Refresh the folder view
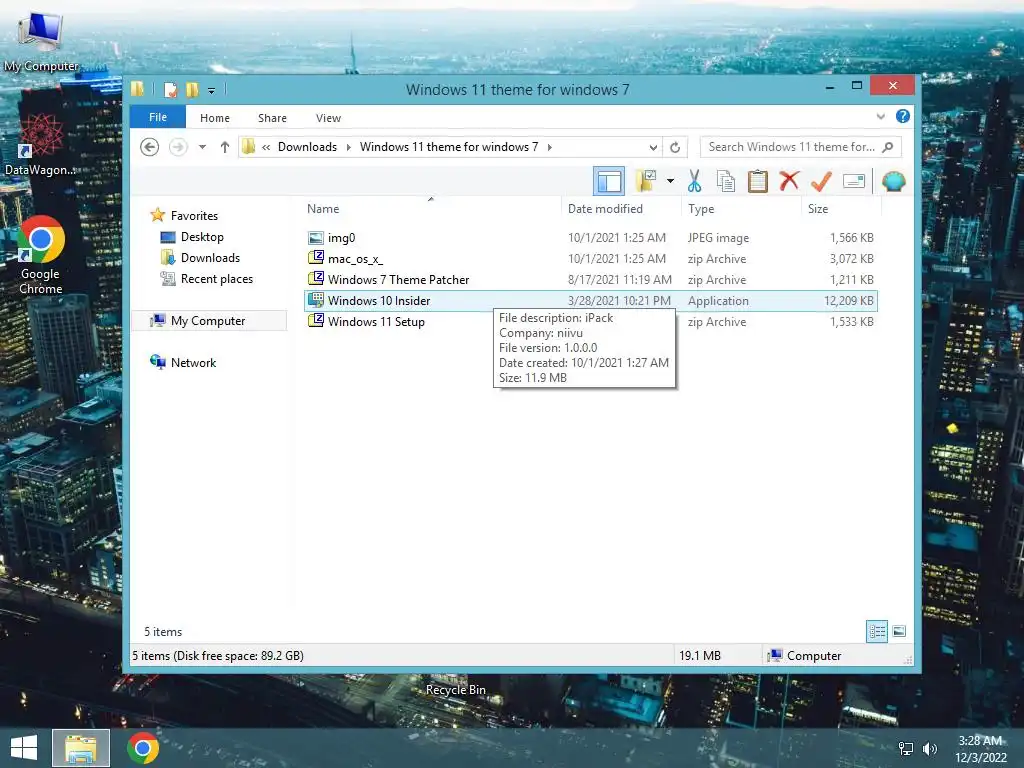The width and height of the screenshot is (1024, 768). [x=675, y=147]
